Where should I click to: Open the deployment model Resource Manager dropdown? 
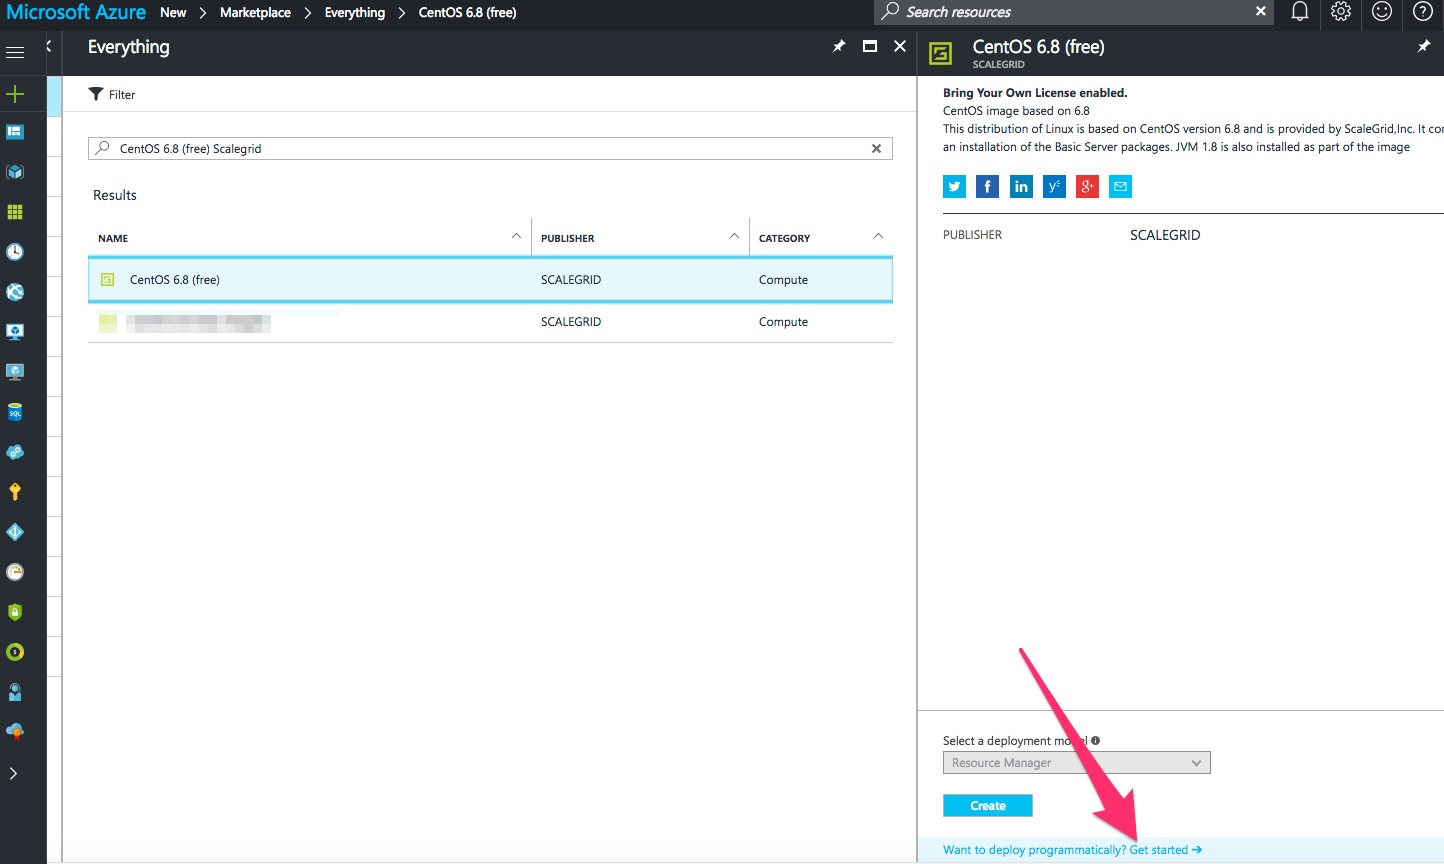tap(1076, 763)
